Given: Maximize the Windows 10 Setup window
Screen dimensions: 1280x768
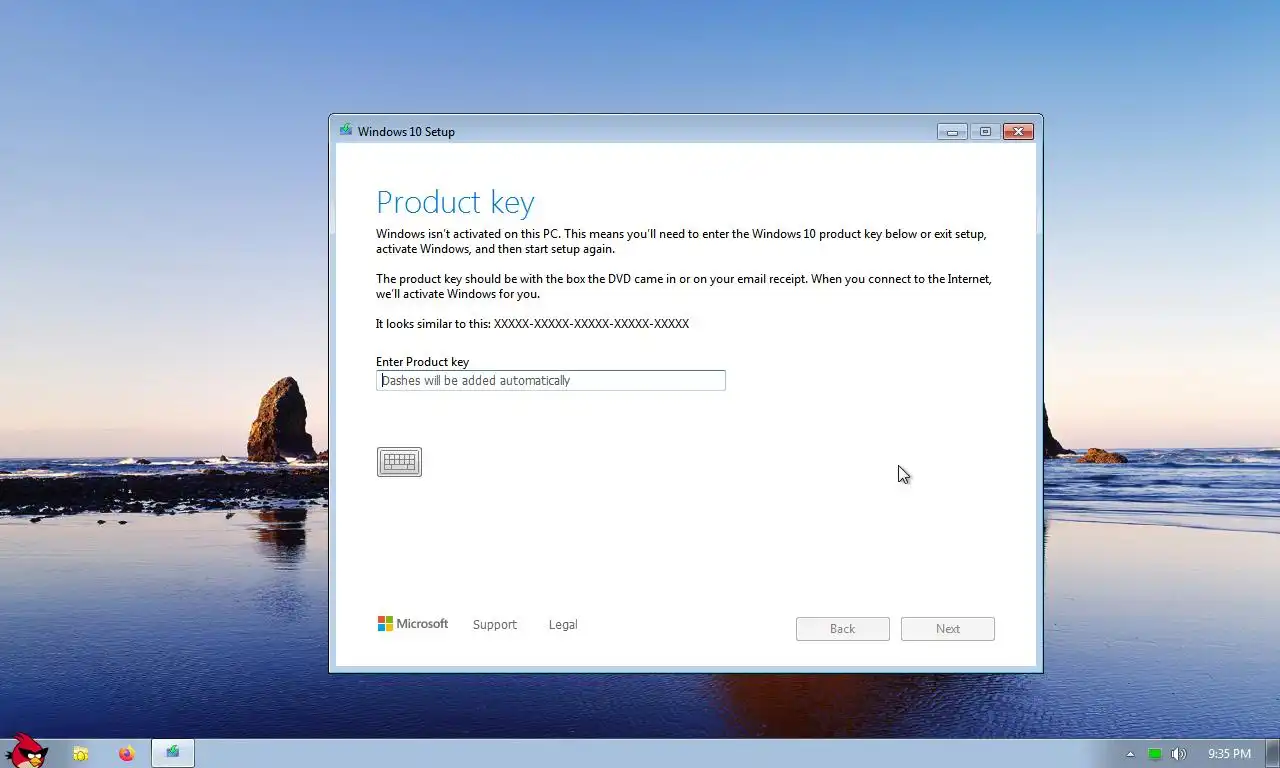Looking at the screenshot, I should (985, 131).
